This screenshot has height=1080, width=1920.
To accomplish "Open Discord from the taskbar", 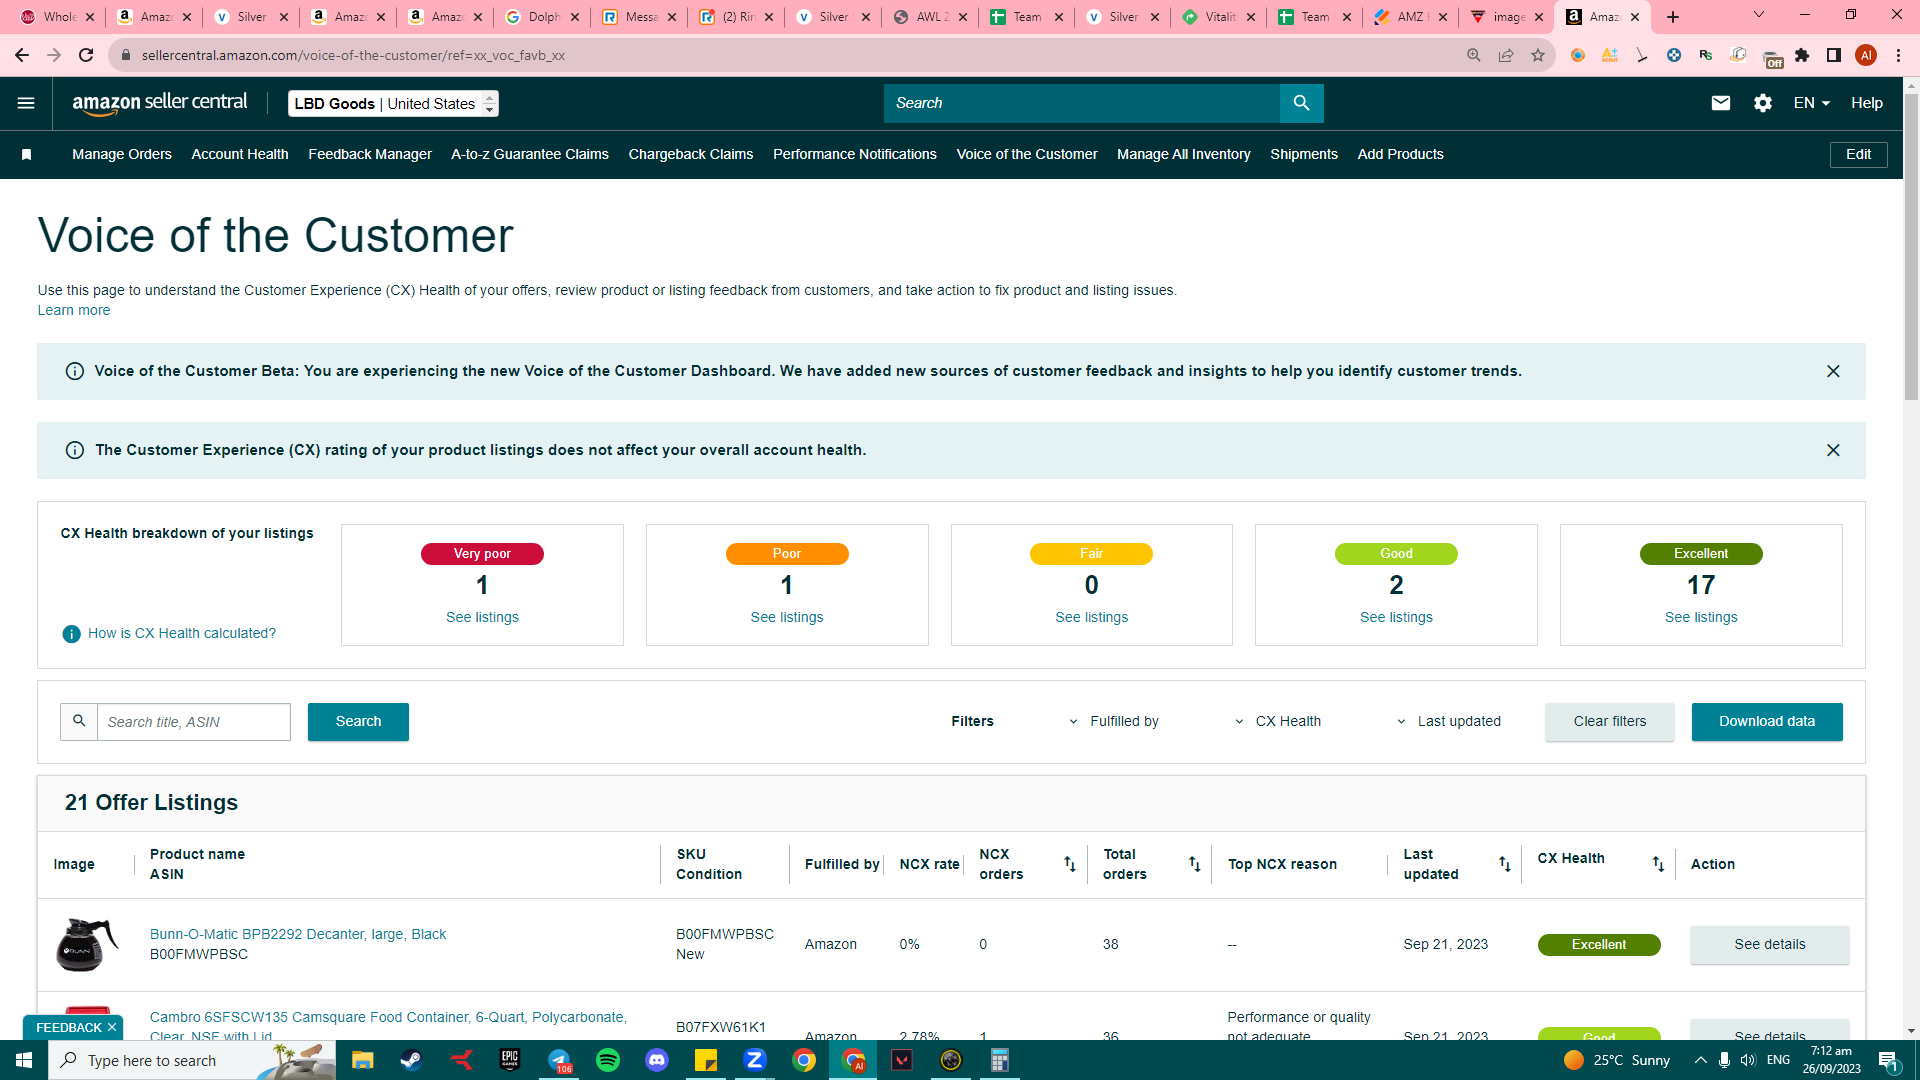I will 656,1060.
